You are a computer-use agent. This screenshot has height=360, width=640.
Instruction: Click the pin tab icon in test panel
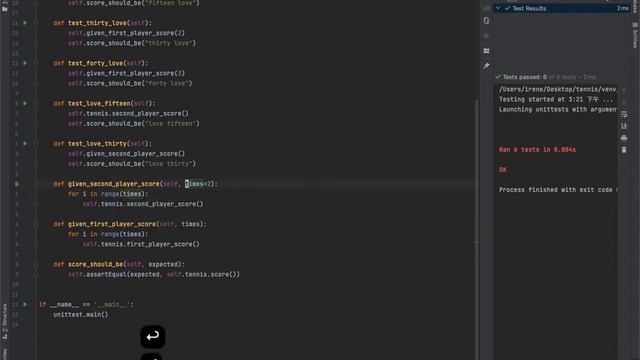click(486, 66)
